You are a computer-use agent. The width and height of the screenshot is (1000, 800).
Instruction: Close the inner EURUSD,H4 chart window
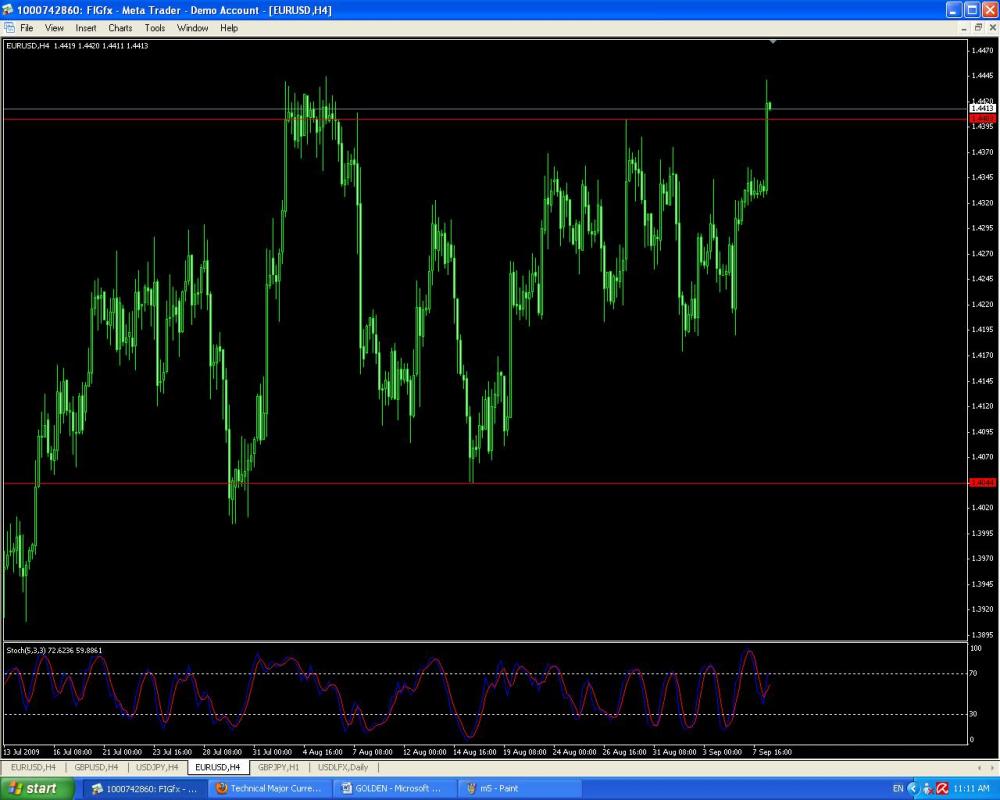click(x=993, y=27)
